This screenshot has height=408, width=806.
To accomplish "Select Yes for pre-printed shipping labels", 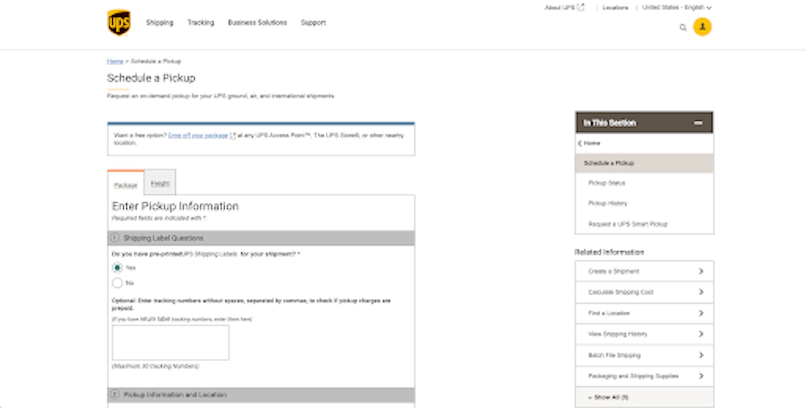I will (117, 268).
